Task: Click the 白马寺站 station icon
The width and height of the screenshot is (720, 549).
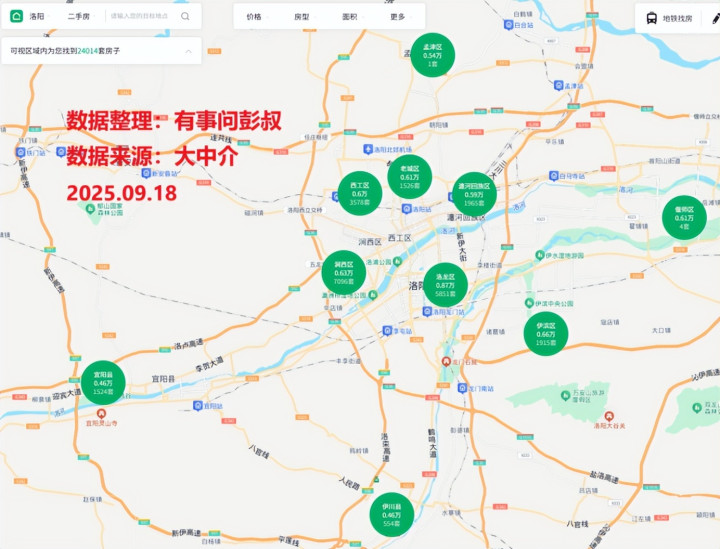Action: pyautogui.click(x=554, y=176)
